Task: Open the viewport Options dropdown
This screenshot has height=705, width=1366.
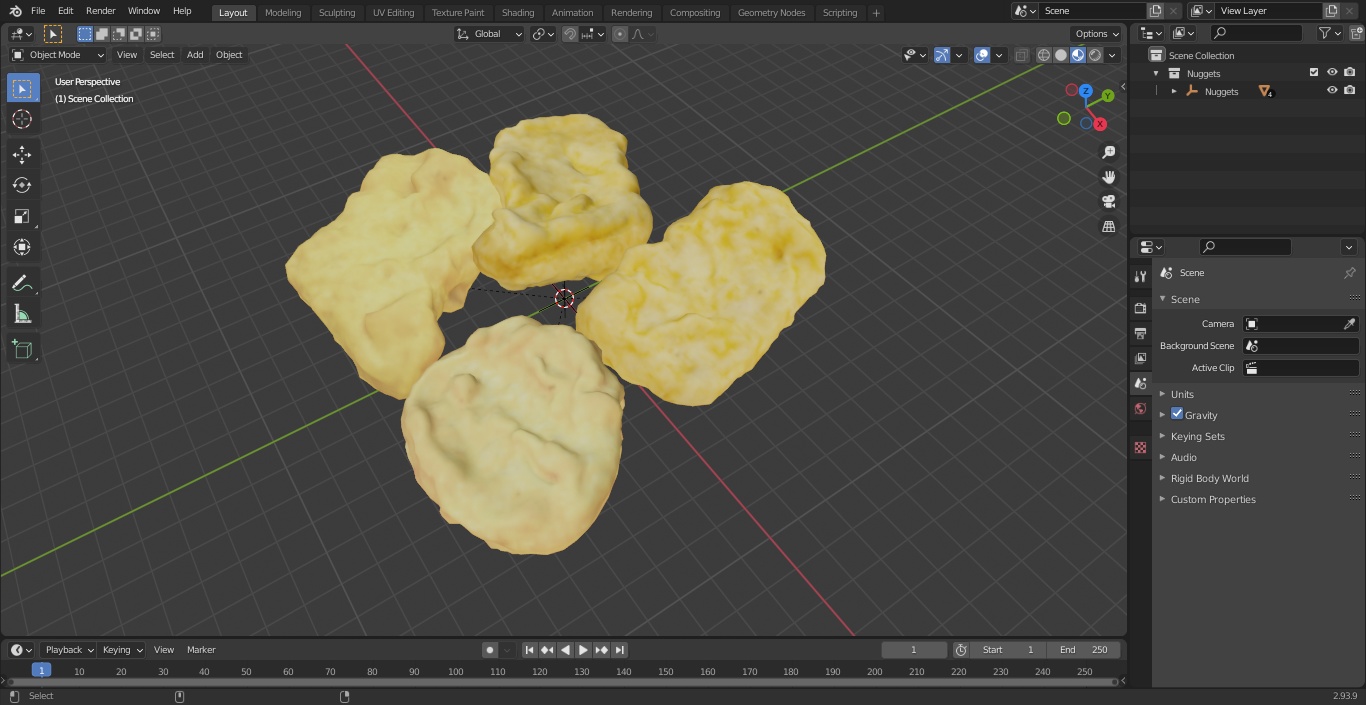Action: 1097,34
